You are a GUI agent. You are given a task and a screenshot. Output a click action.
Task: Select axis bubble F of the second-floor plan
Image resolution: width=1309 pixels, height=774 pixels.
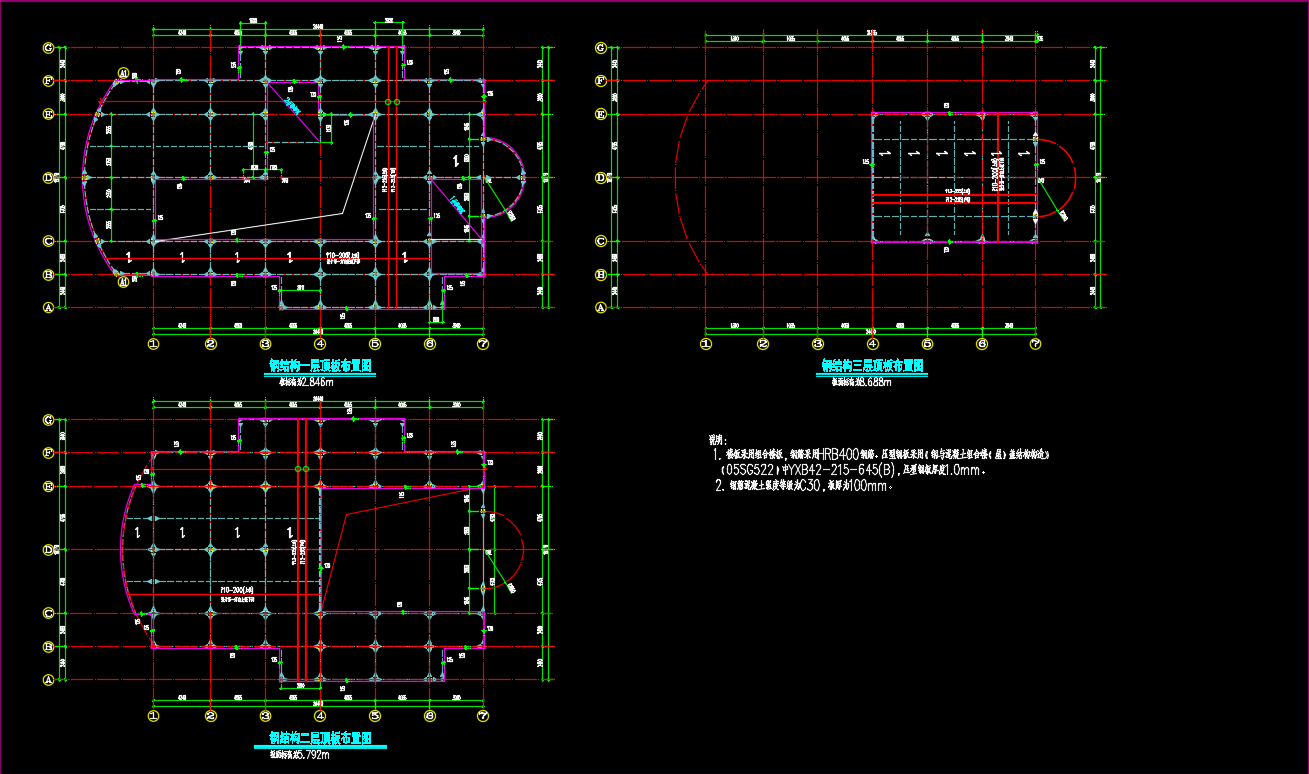point(47,453)
